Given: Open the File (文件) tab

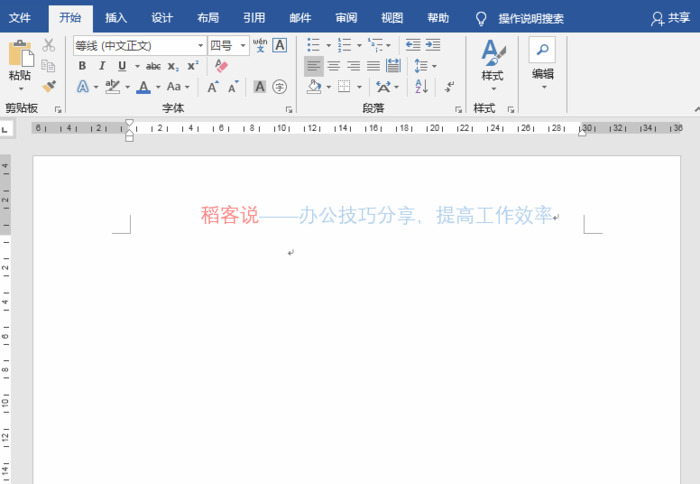Looking at the screenshot, I should [20, 18].
